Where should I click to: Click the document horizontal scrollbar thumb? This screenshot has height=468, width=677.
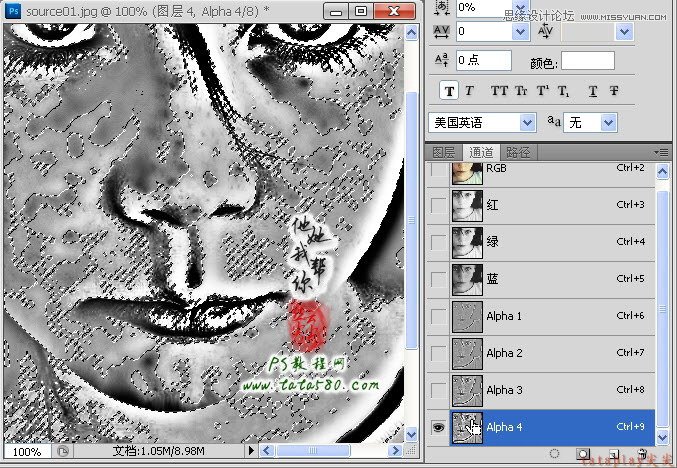coord(313,451)
